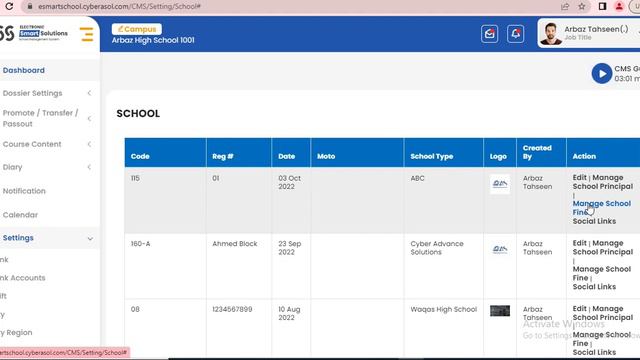Open the Chrome profile avatar icon

point(619,7)
